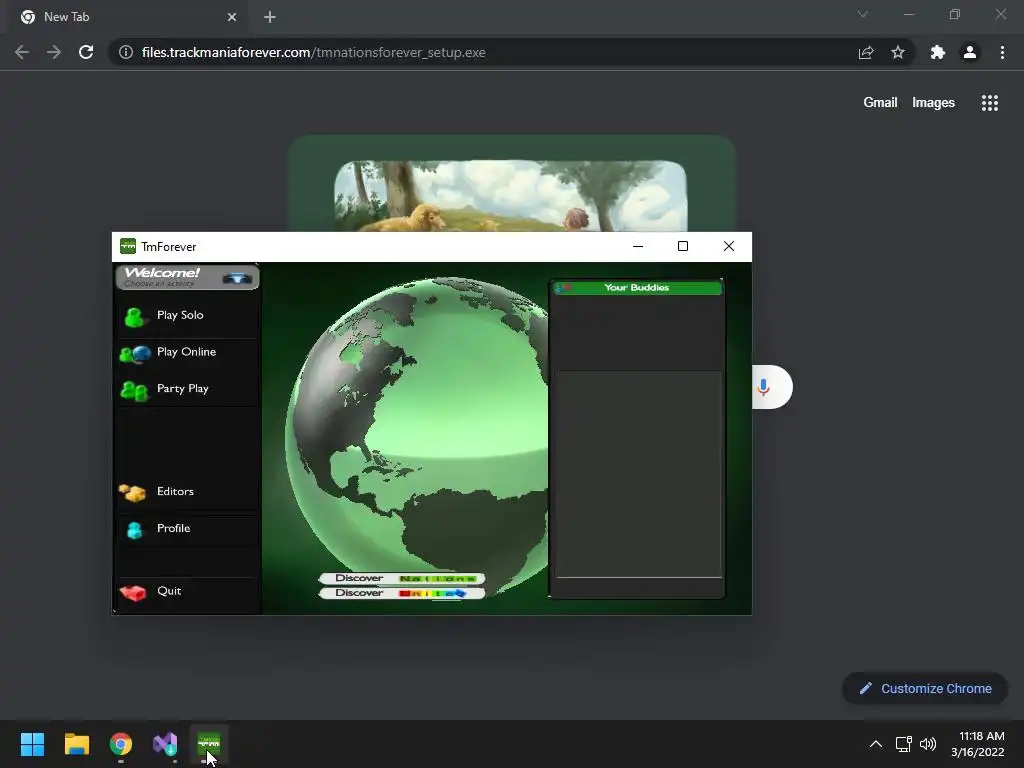
Task: Open Chrome tab search chevron
Action: 863,14
